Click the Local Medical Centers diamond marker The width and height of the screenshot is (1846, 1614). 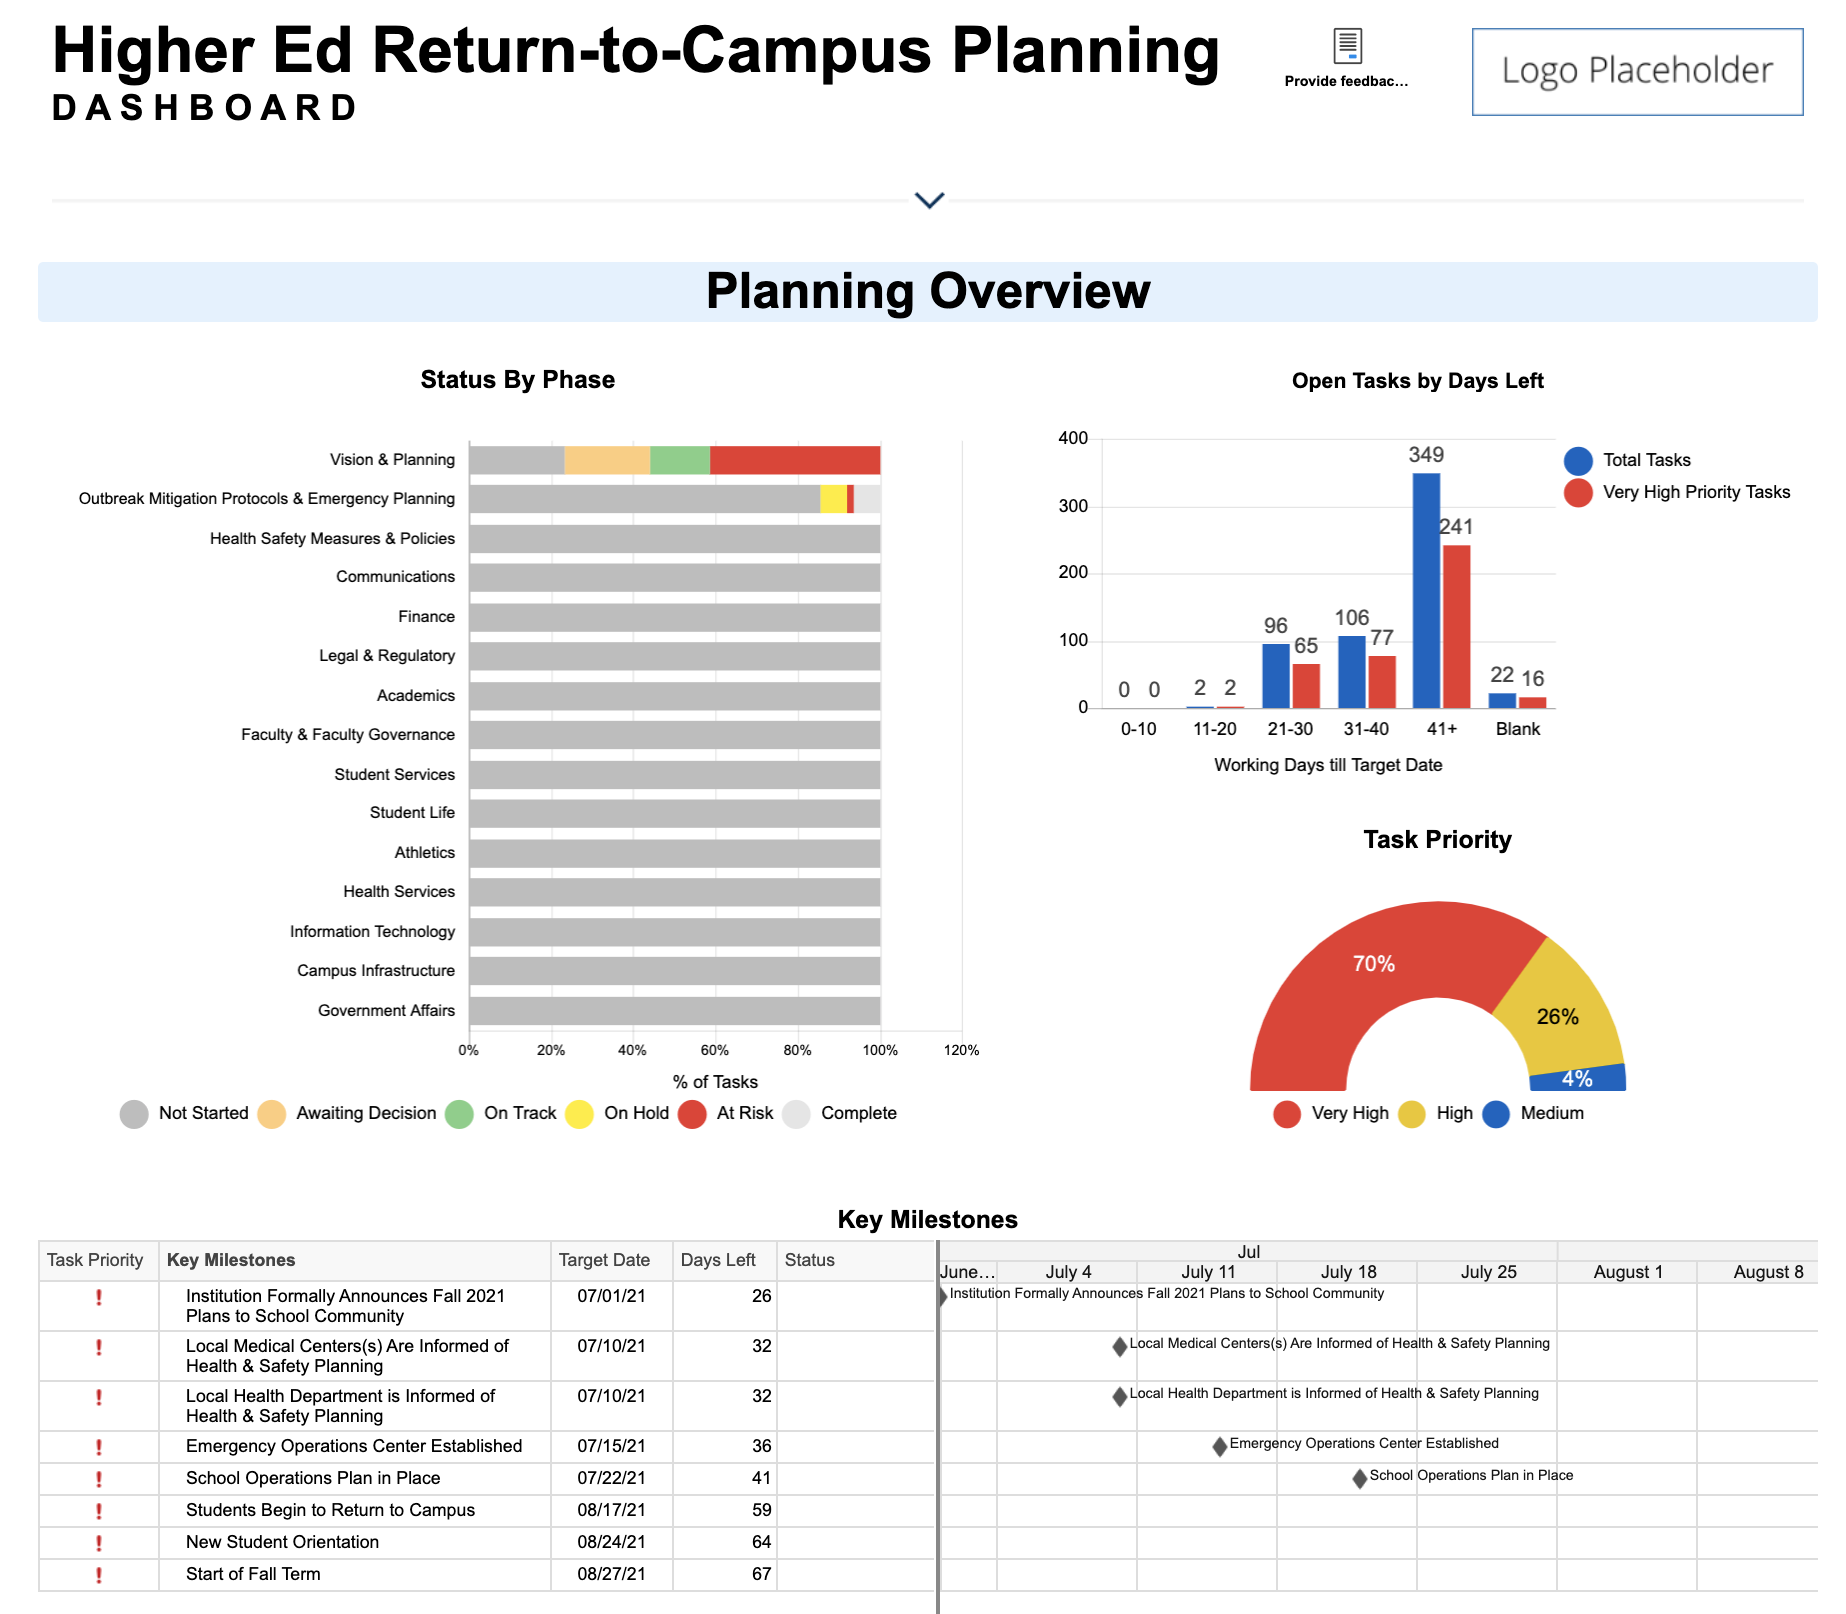1119,1346
